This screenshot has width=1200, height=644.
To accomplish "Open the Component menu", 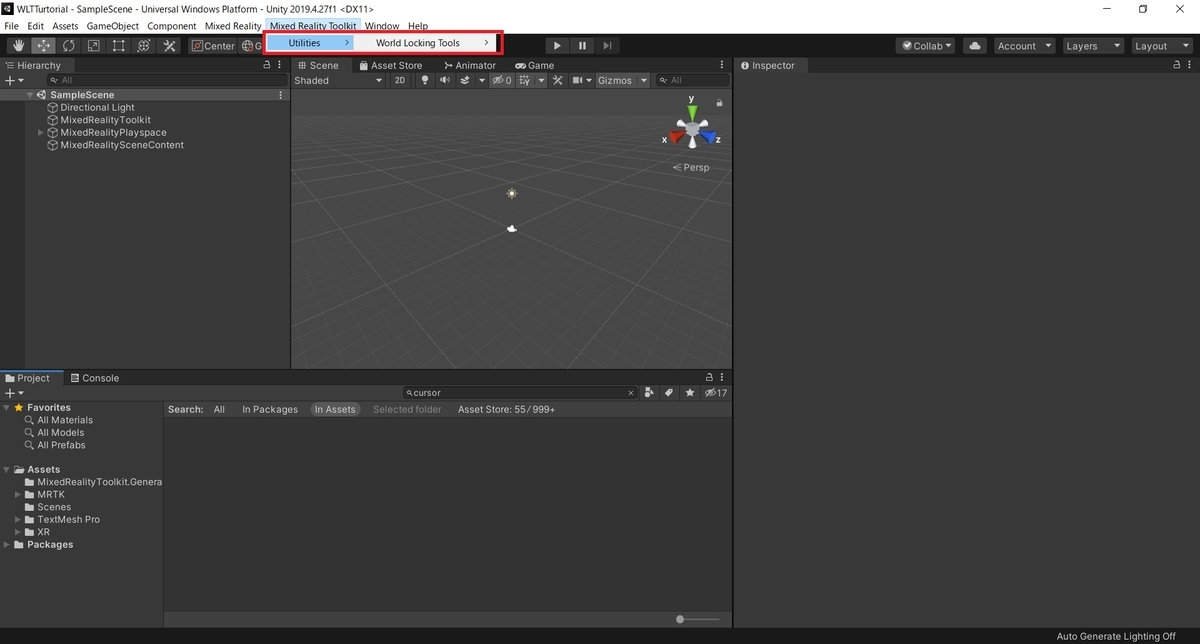I will click(x=171, y=26).
